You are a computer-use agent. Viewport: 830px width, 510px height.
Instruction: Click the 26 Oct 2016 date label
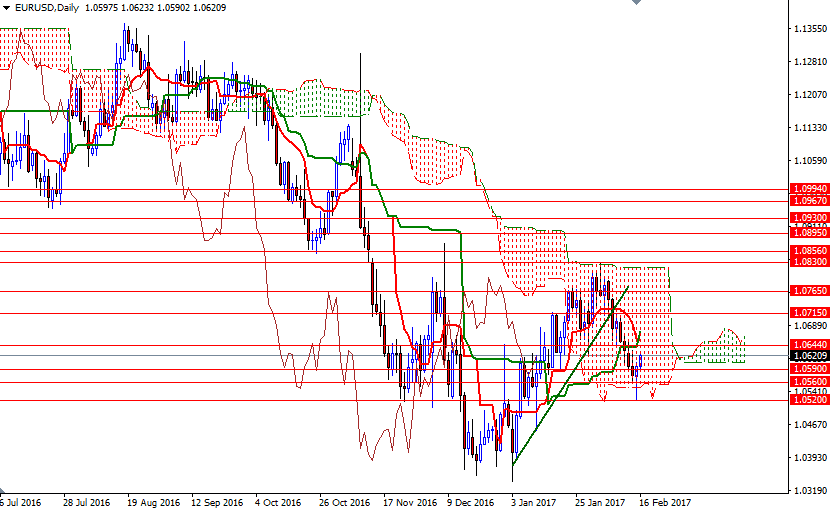point(345,502)
